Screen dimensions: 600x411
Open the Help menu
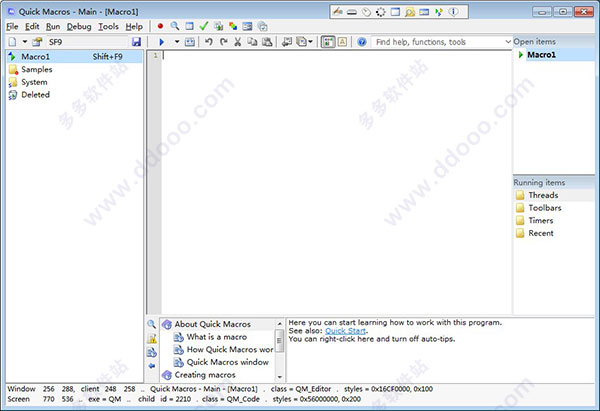[x=134, y=26]
